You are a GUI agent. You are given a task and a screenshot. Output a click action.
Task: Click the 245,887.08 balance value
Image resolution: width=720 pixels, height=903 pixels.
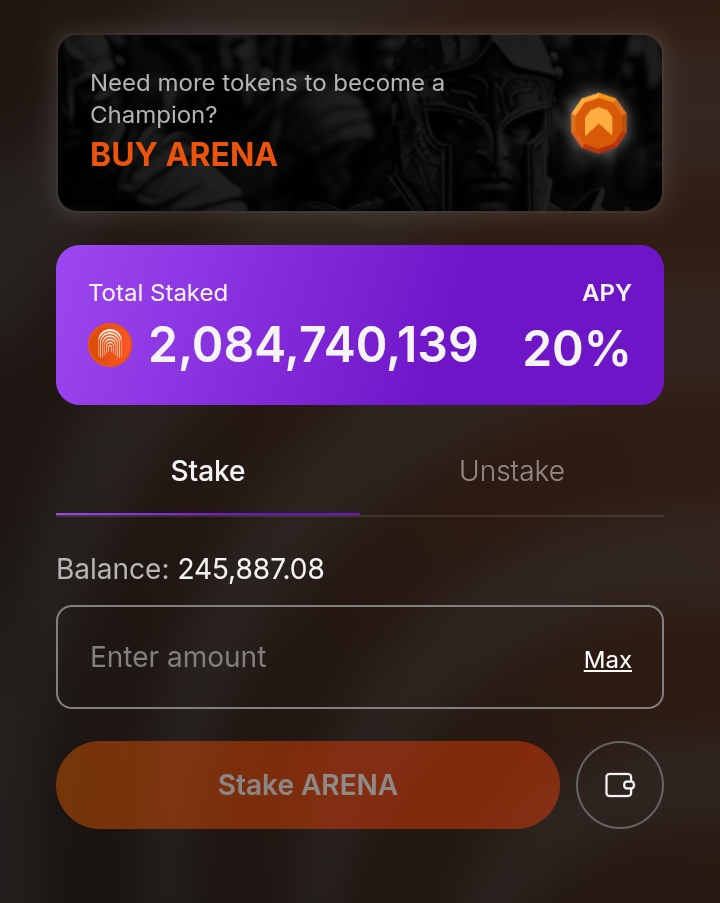tap(251, 570)
